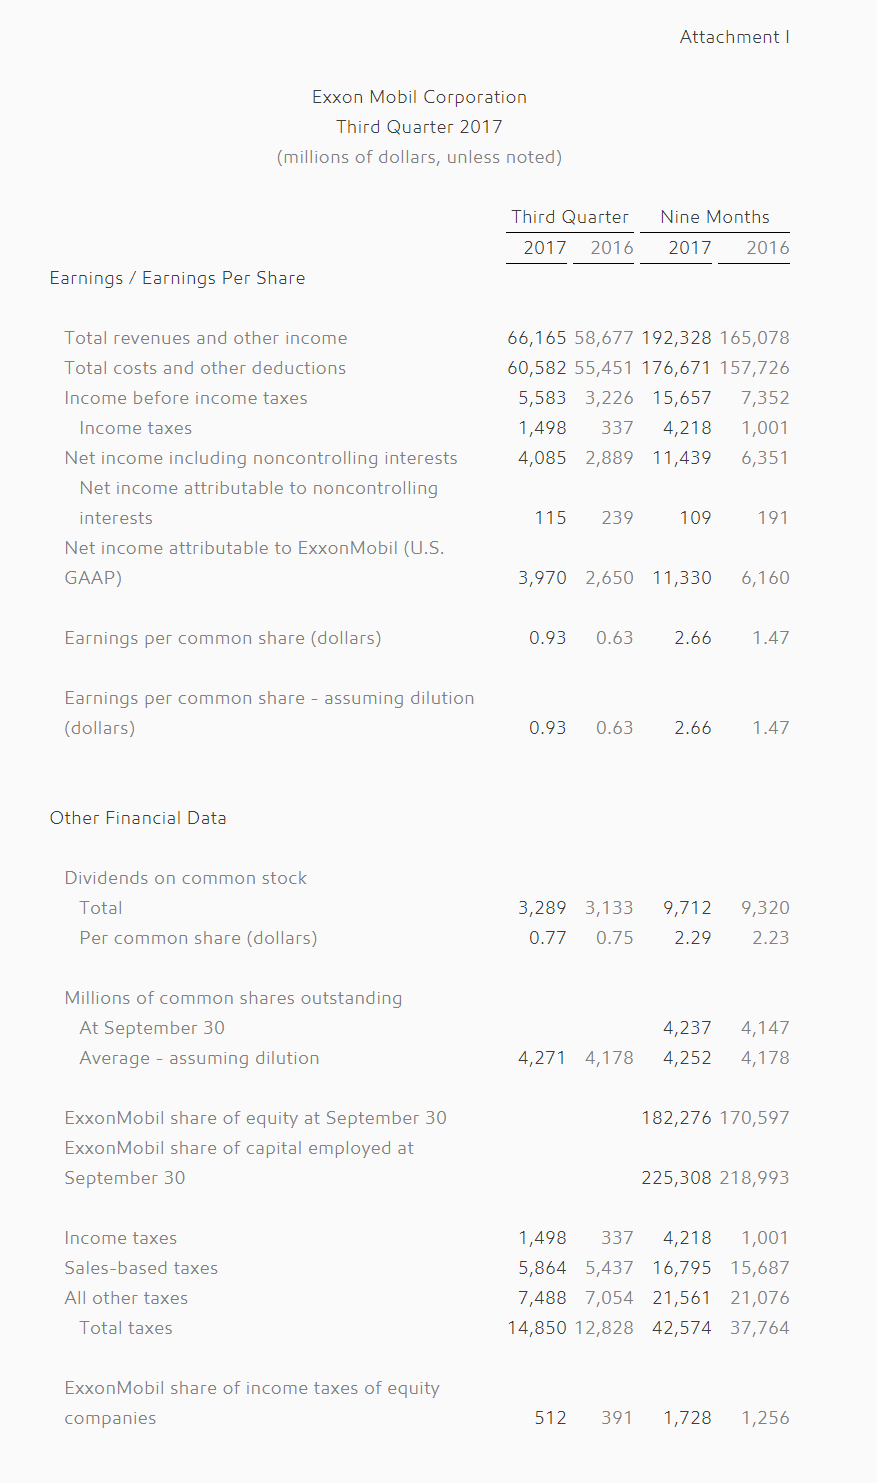Select the Total taxes row label
The width and height of the screenshot is (877, 1483).
point(126,1328)
